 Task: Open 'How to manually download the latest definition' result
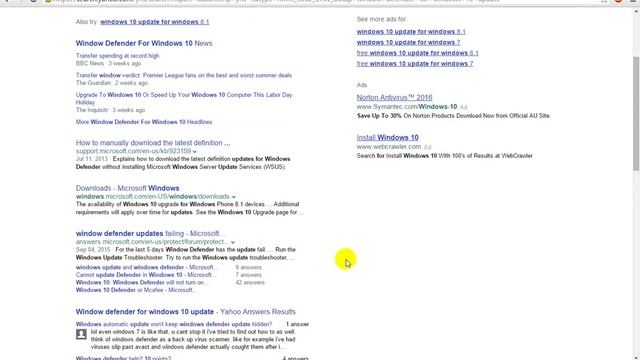click(x=153, y=143)
